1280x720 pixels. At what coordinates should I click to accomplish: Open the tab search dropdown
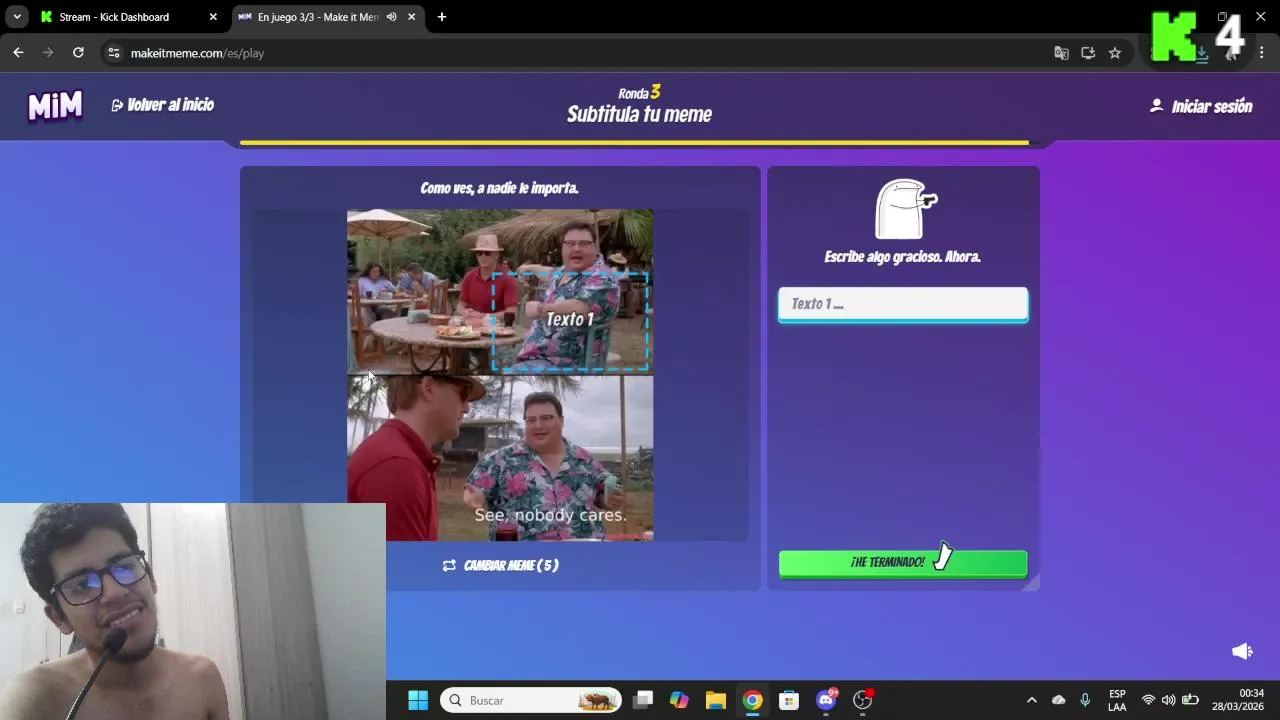[17, 17]
